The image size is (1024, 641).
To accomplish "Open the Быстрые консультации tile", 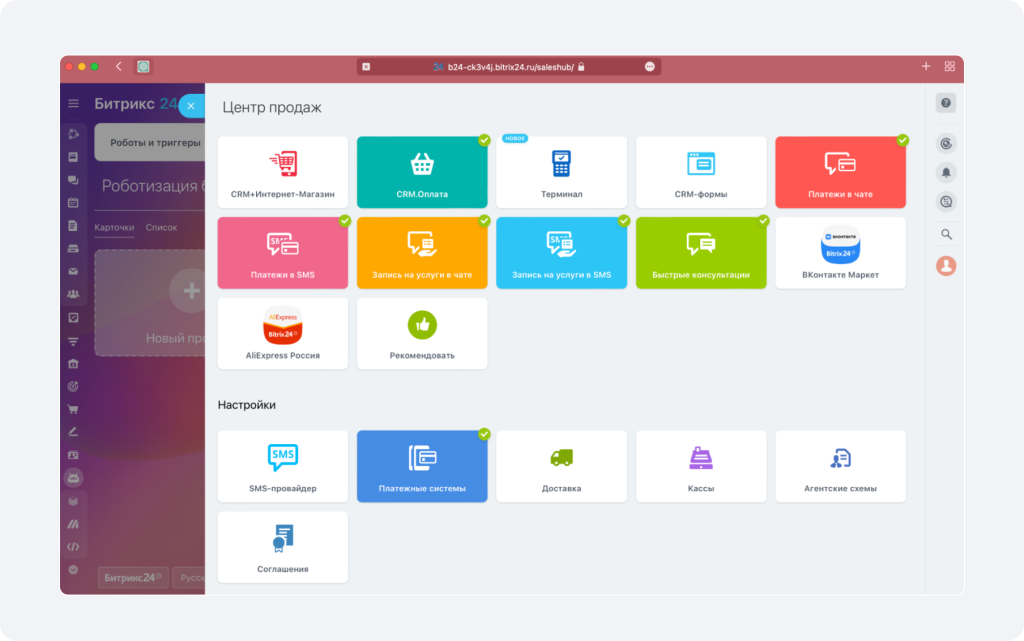I will (701, 253).
